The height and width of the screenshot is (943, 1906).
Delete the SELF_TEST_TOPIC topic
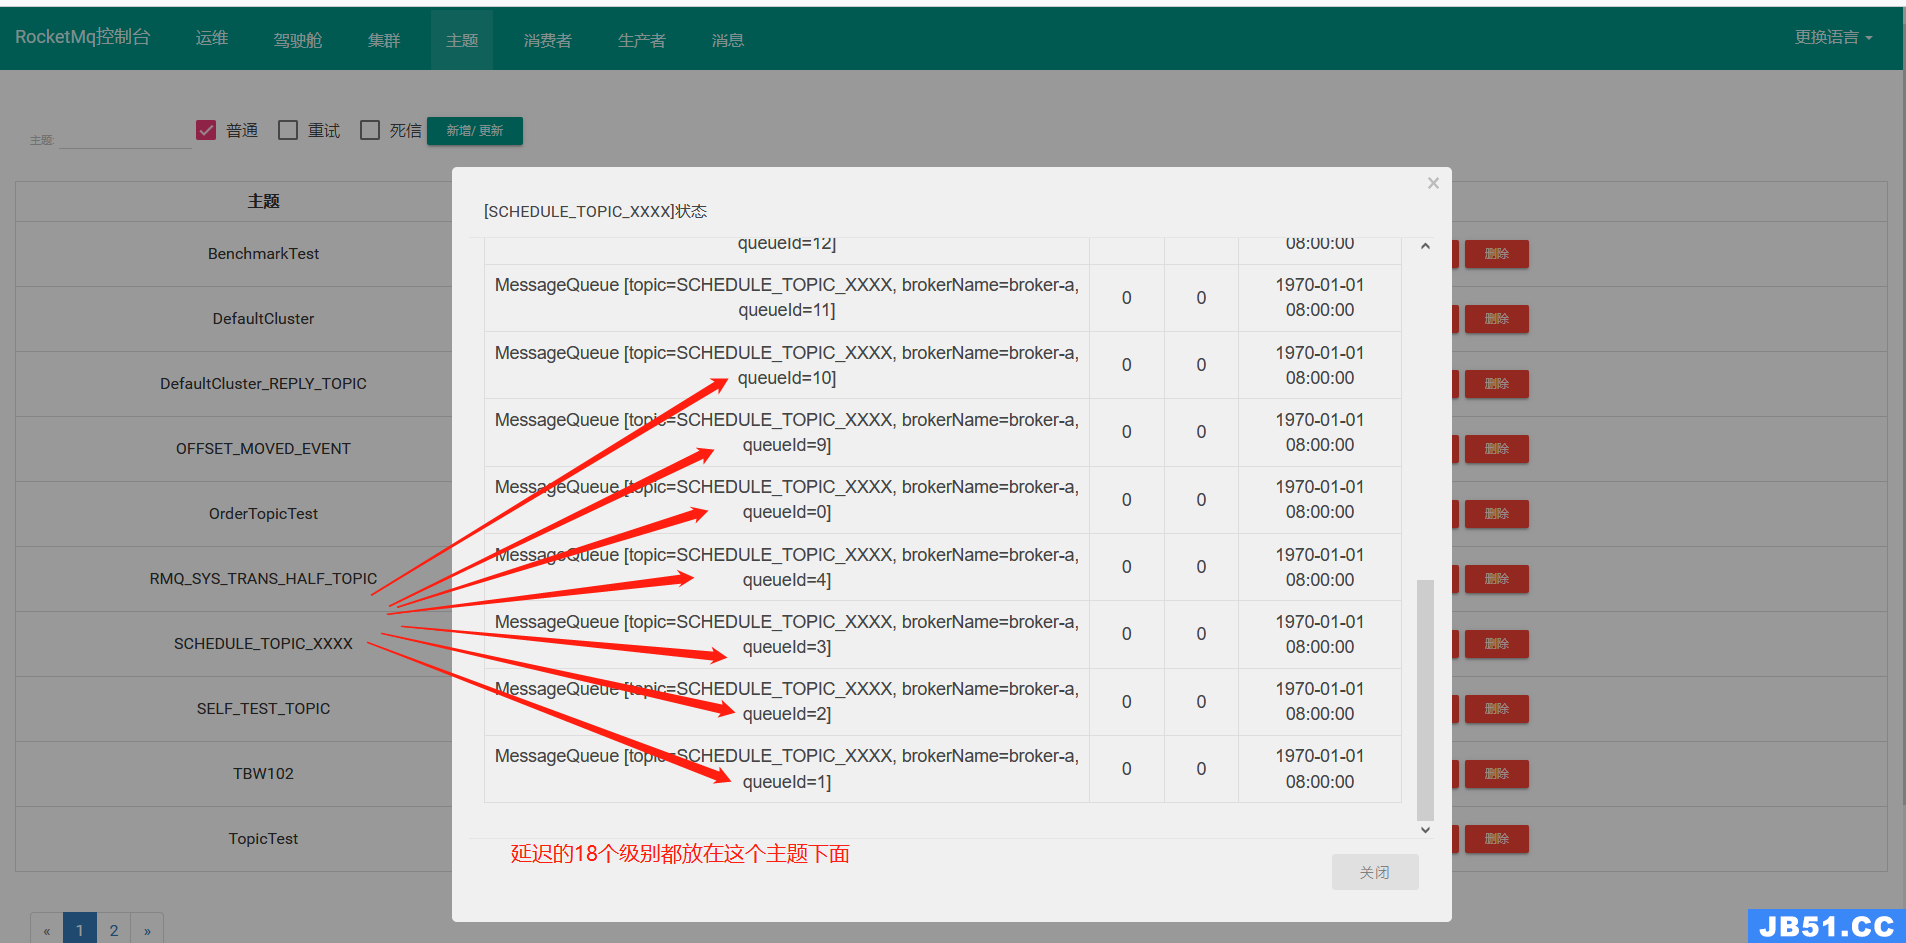click(x=1496, y=709)
